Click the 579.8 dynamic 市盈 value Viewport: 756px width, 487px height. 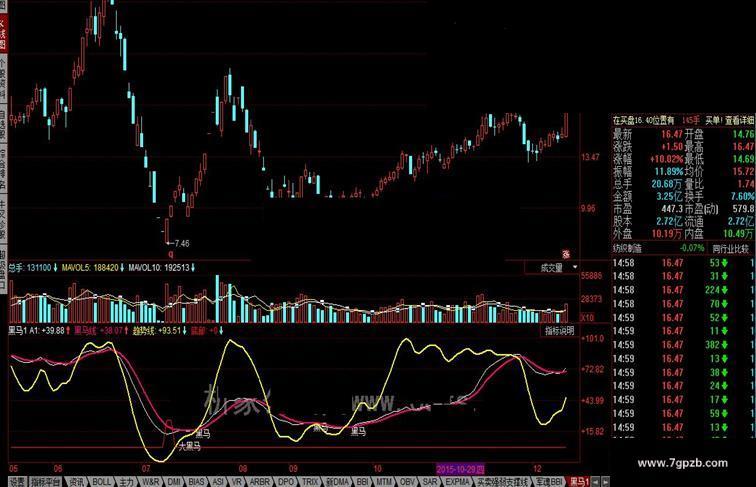[x=743, y=209]
